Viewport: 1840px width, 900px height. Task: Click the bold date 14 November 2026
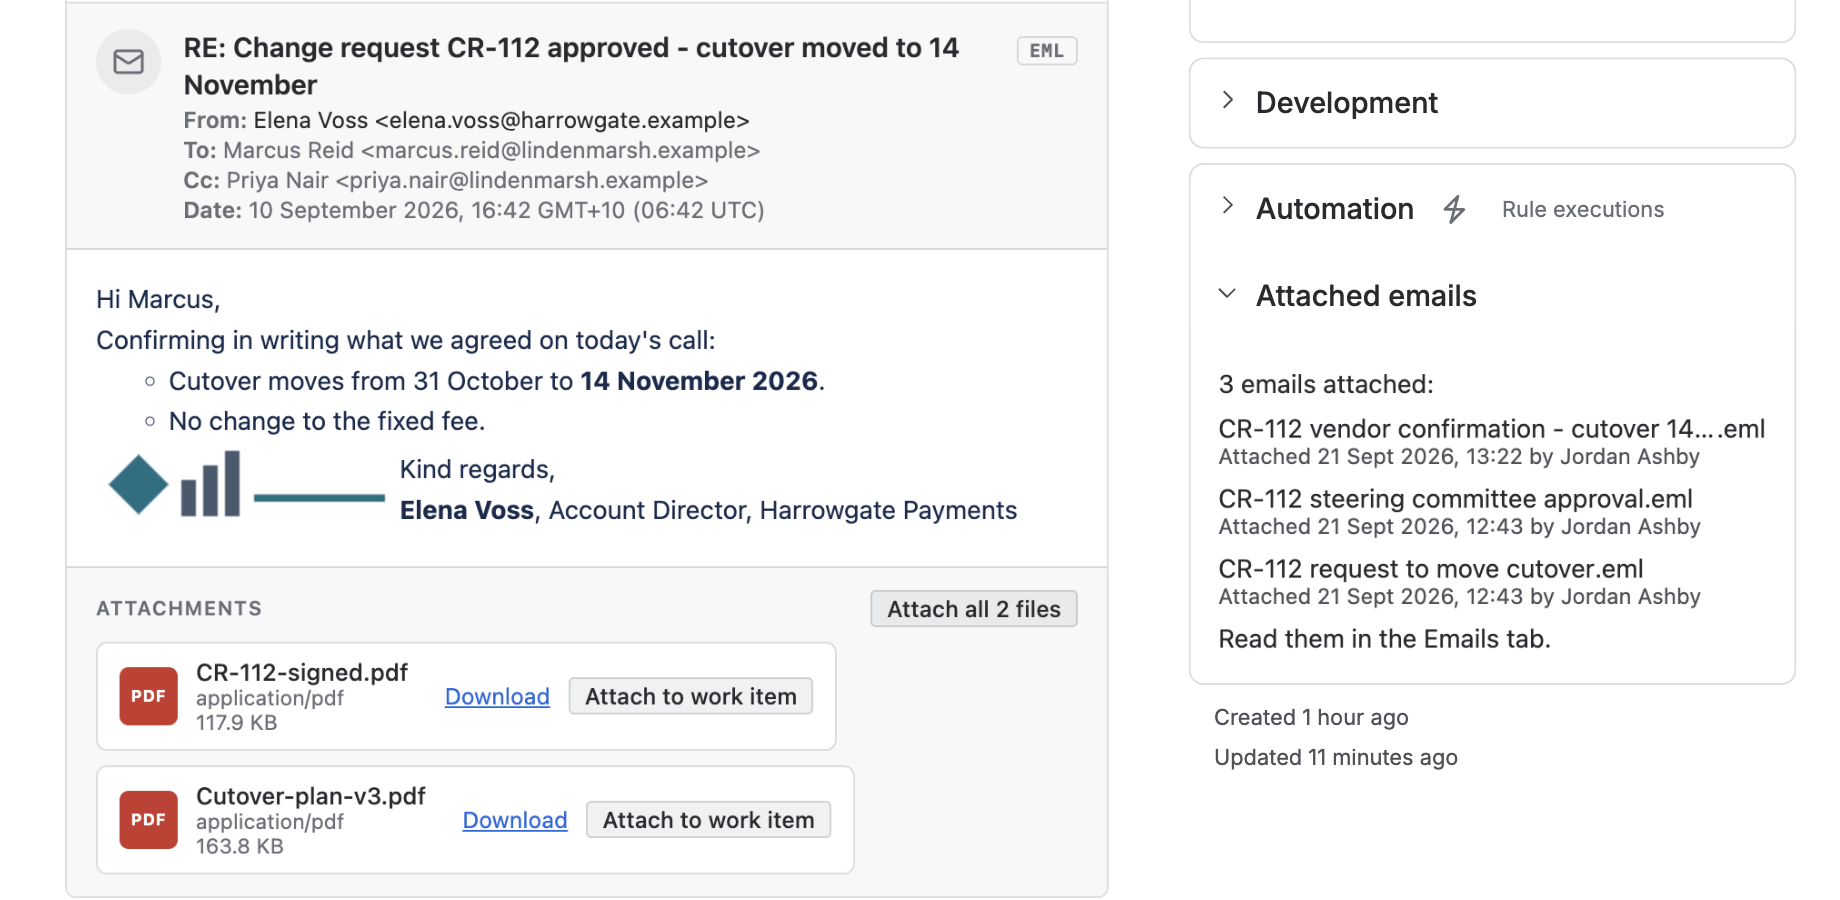pos(699,381)
